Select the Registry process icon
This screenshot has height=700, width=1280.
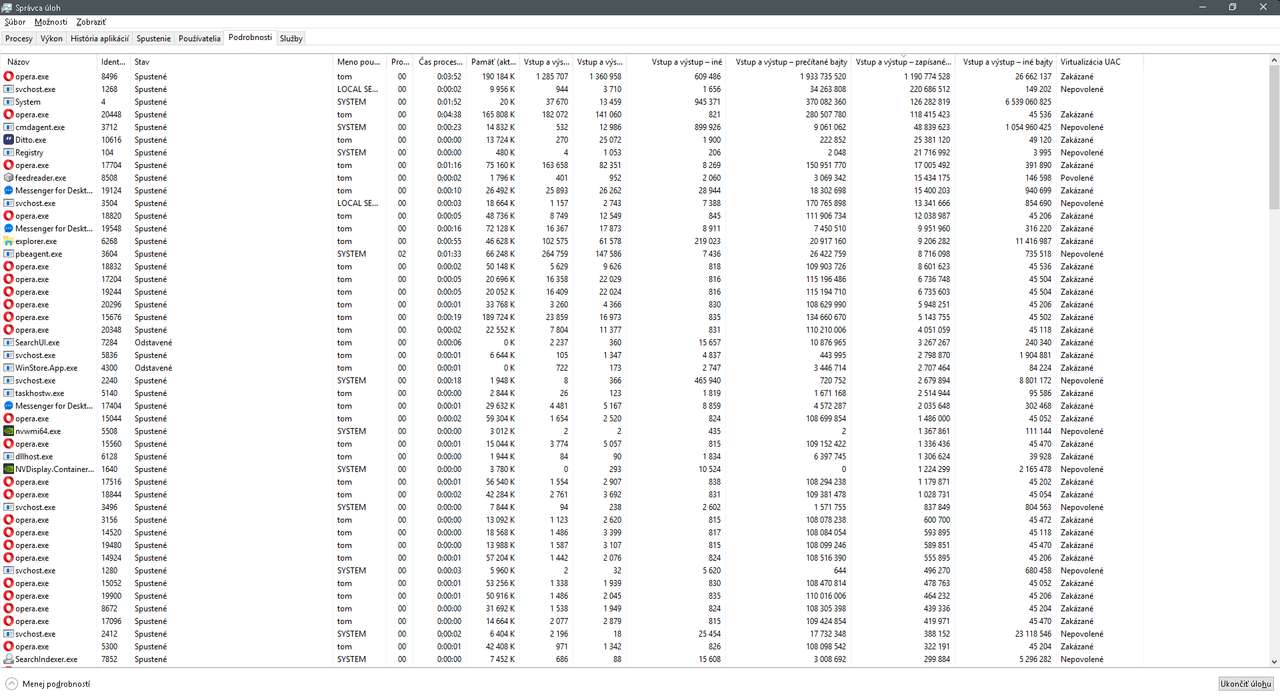9,152
